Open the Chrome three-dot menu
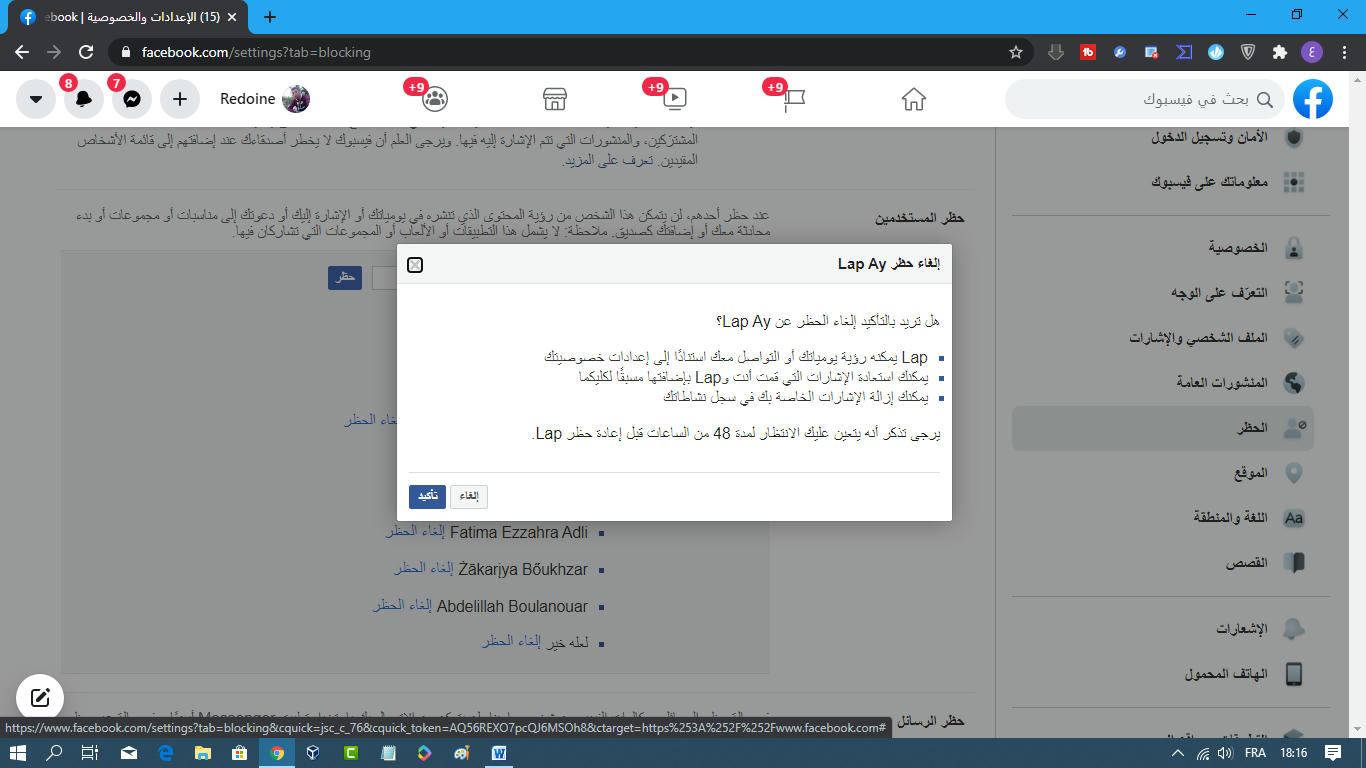Screen dimensions: 1366x768 pyautogui.click(x=1343, y=52)
